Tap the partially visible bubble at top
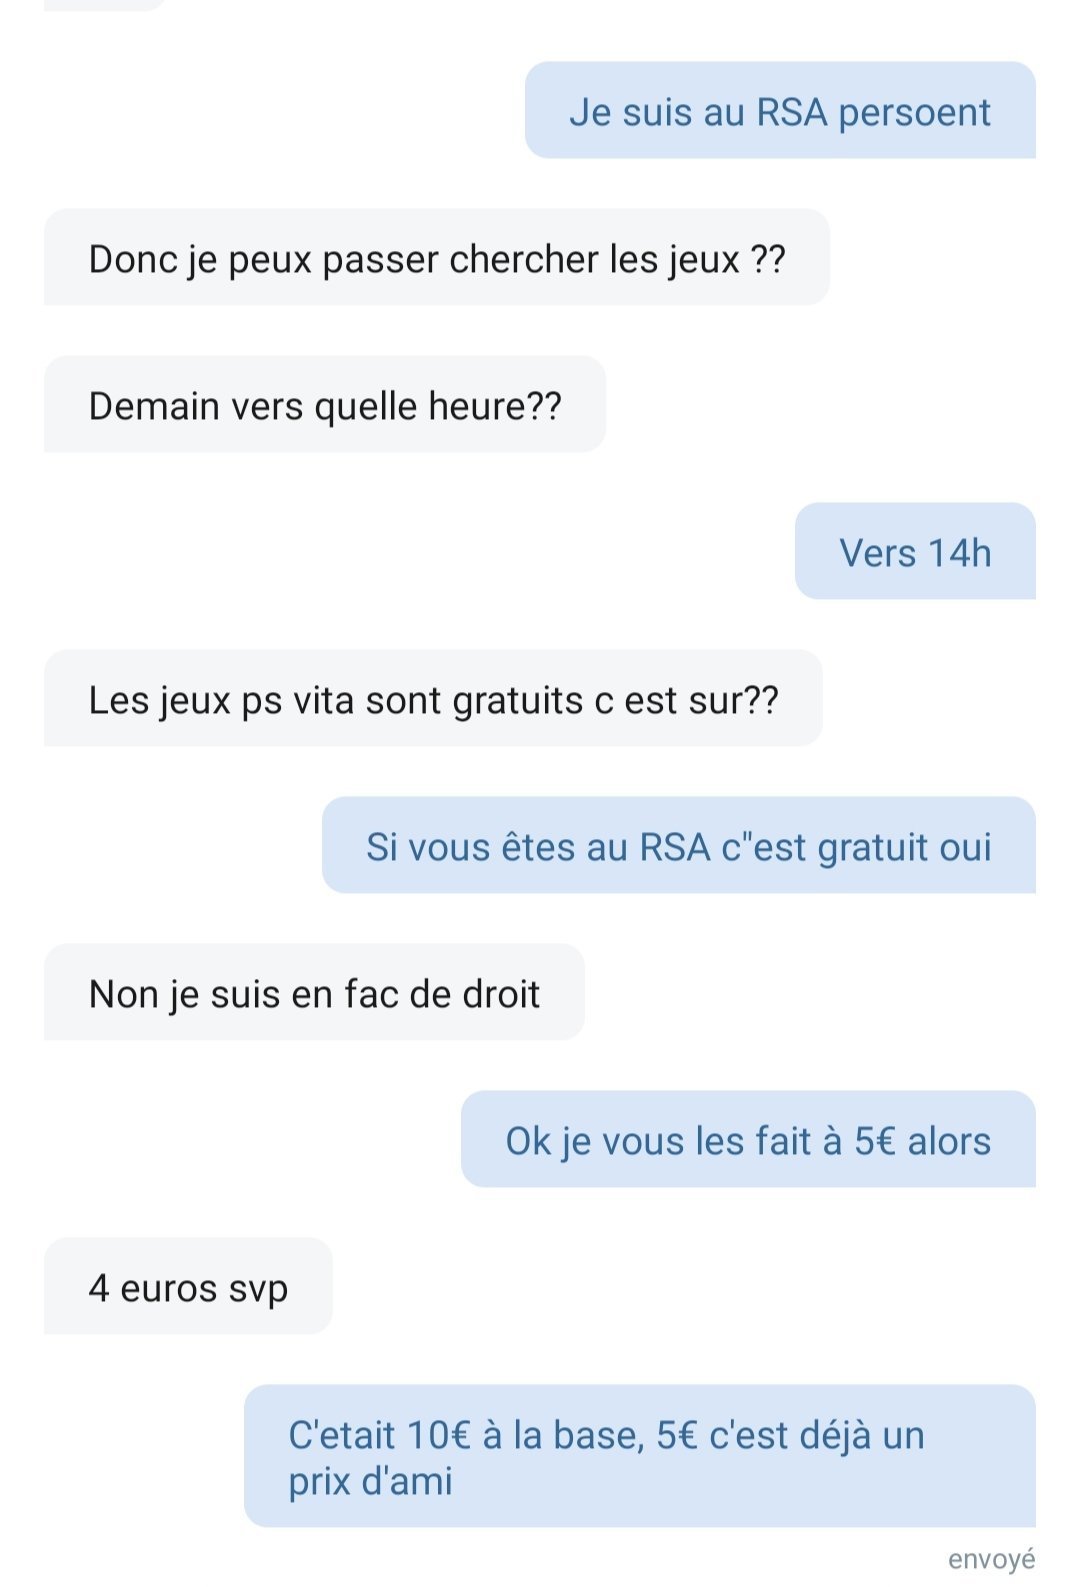Screen dimensions: 1080x1587 point(105,5)
